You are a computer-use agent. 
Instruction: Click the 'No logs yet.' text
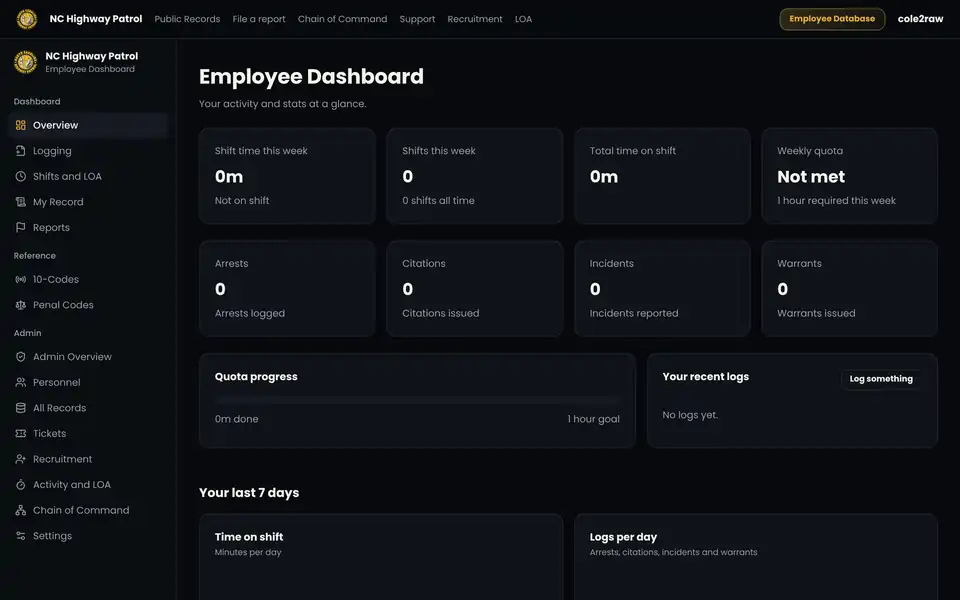(690, 415)
